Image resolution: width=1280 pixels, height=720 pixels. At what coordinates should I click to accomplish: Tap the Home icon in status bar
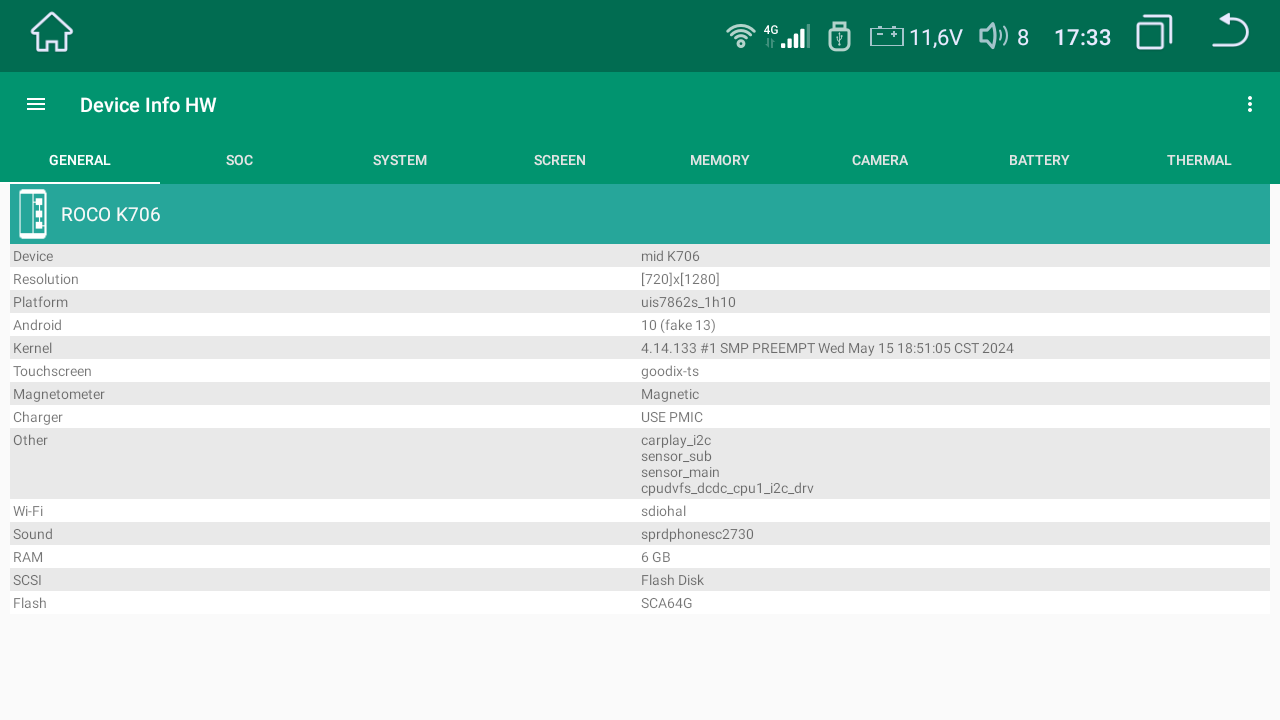tap(52, 32)
